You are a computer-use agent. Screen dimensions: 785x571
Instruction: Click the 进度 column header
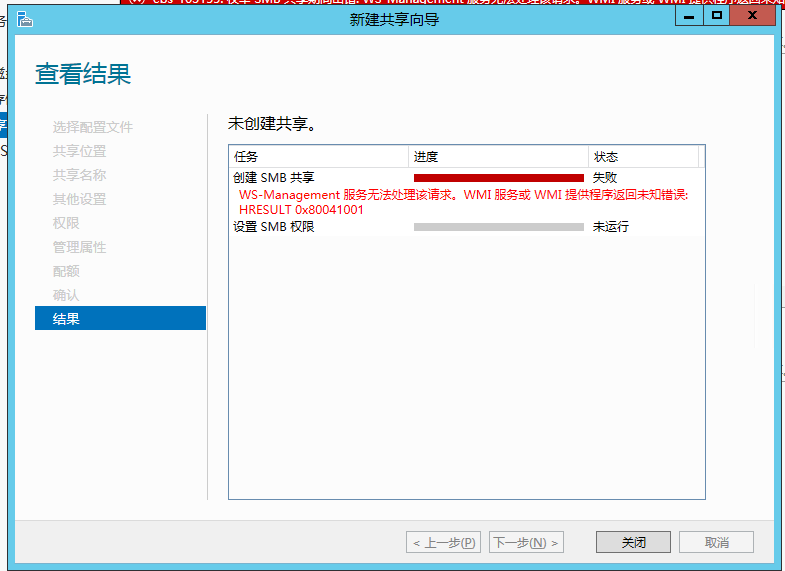499,157
